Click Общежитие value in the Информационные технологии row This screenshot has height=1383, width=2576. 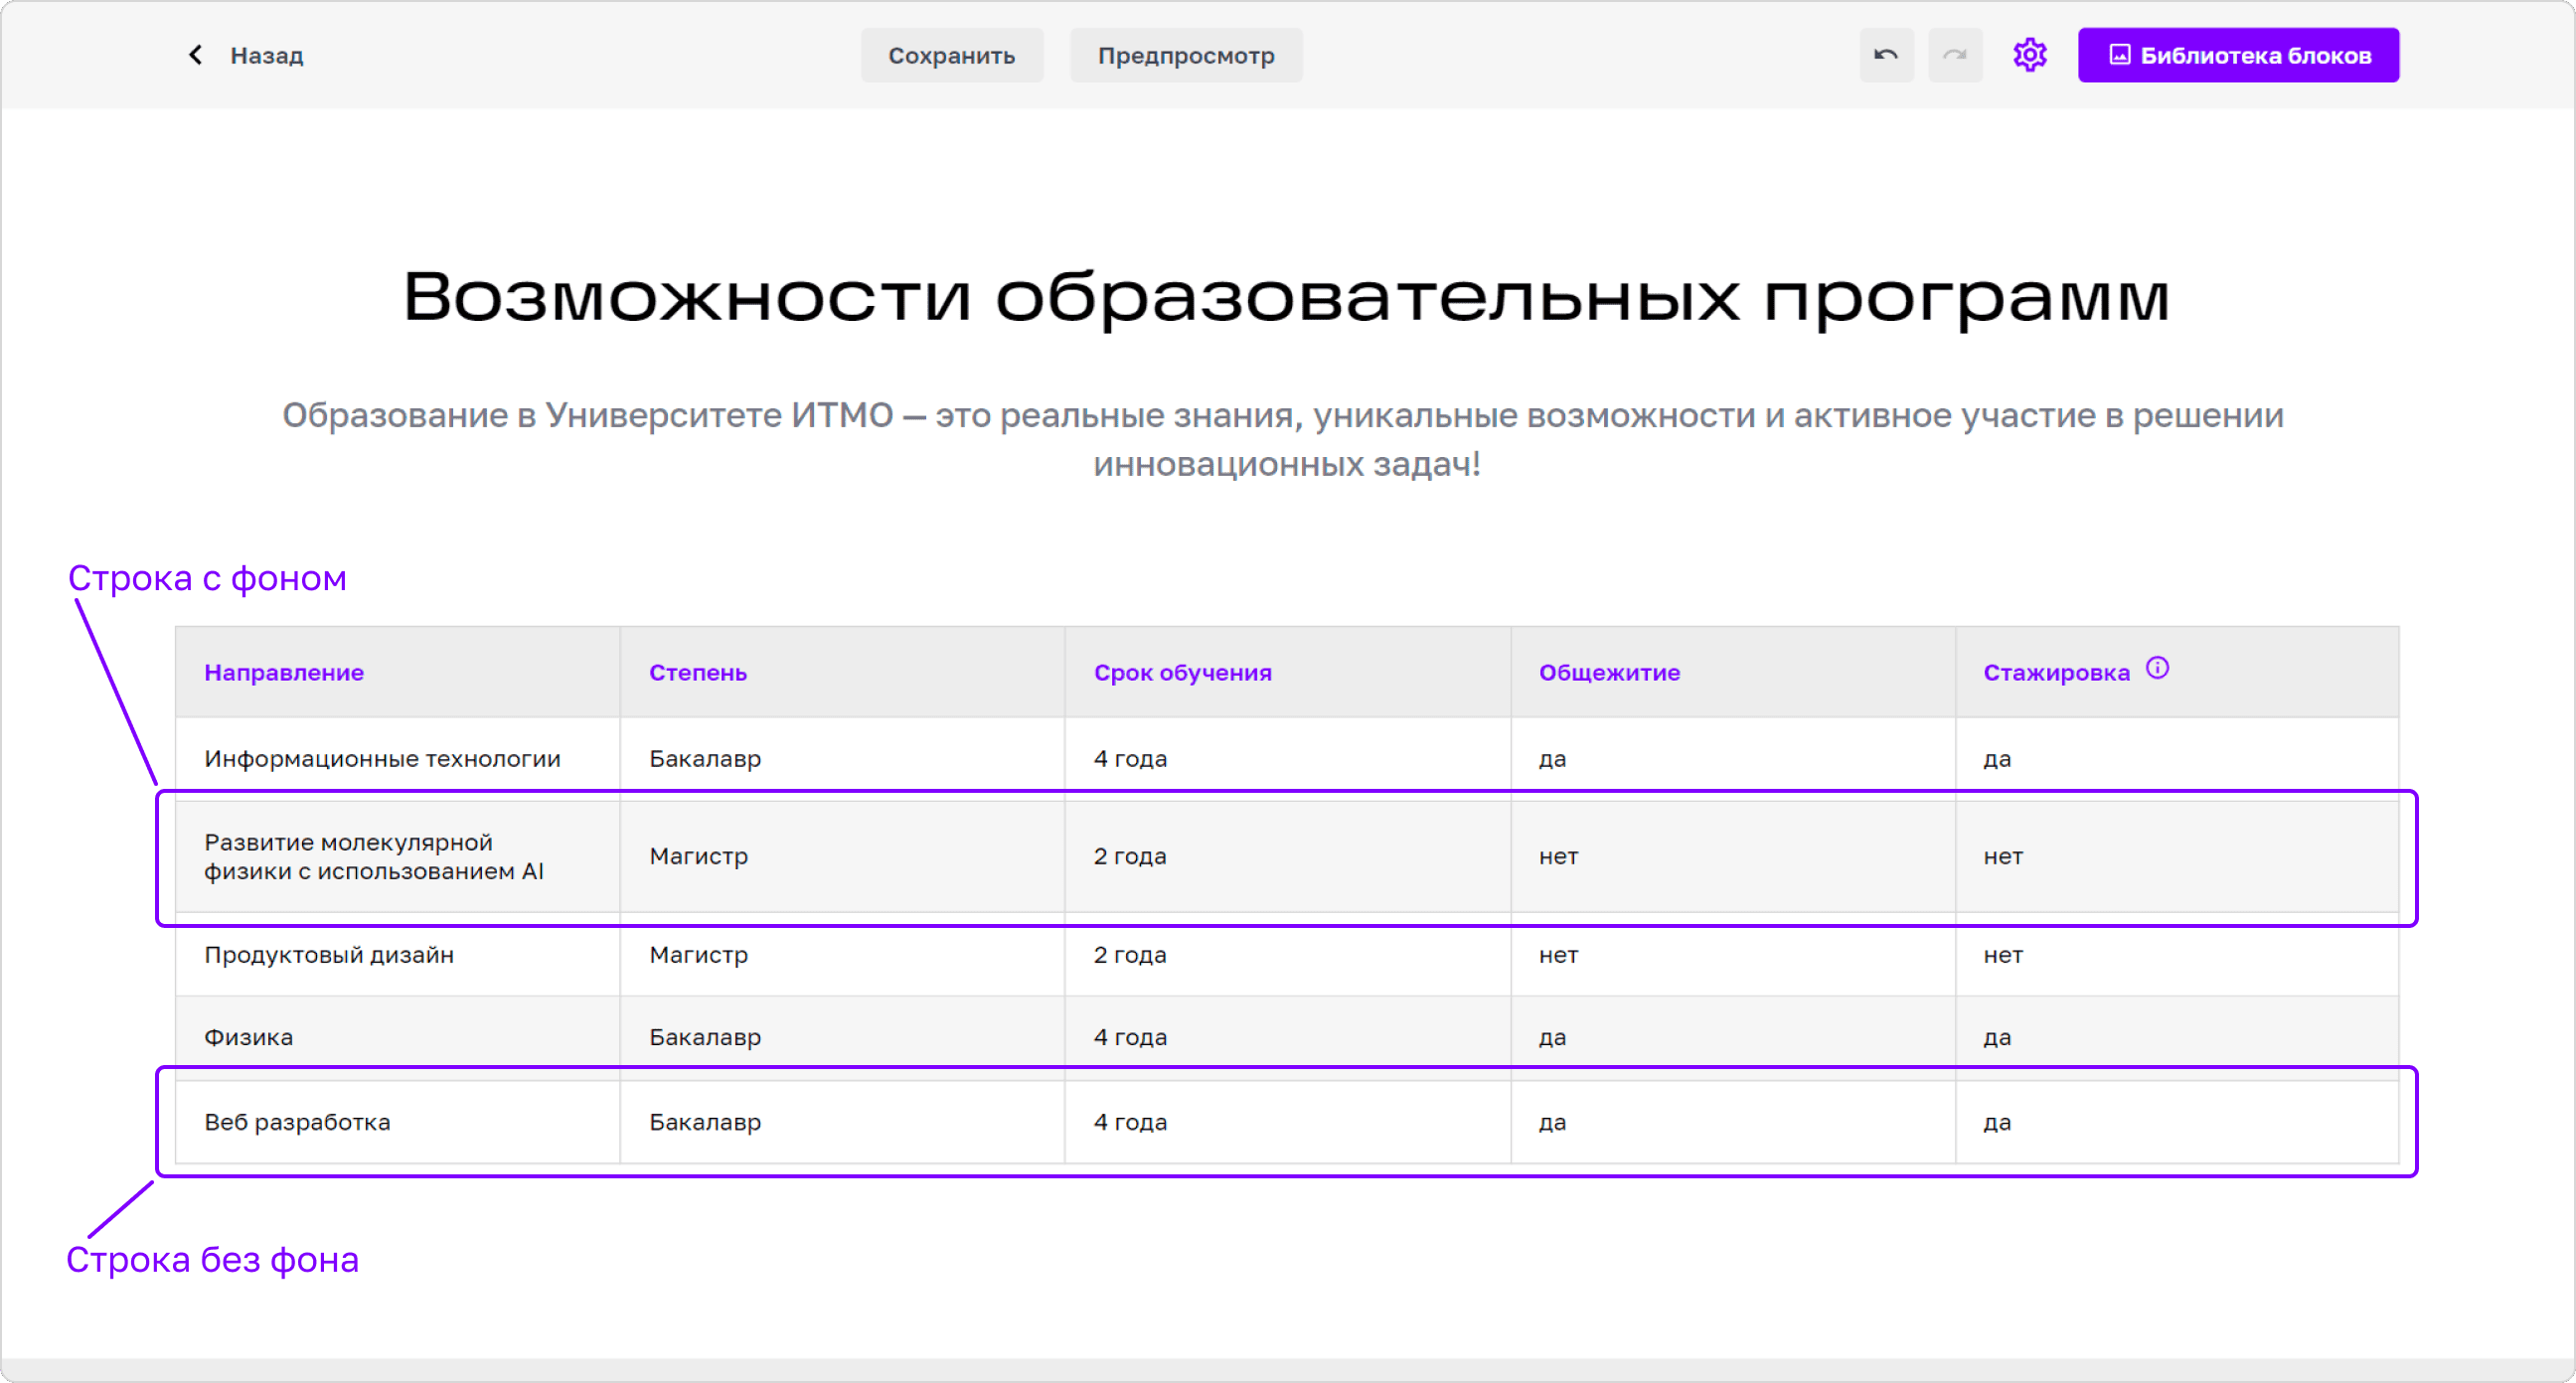point(1552,759)
